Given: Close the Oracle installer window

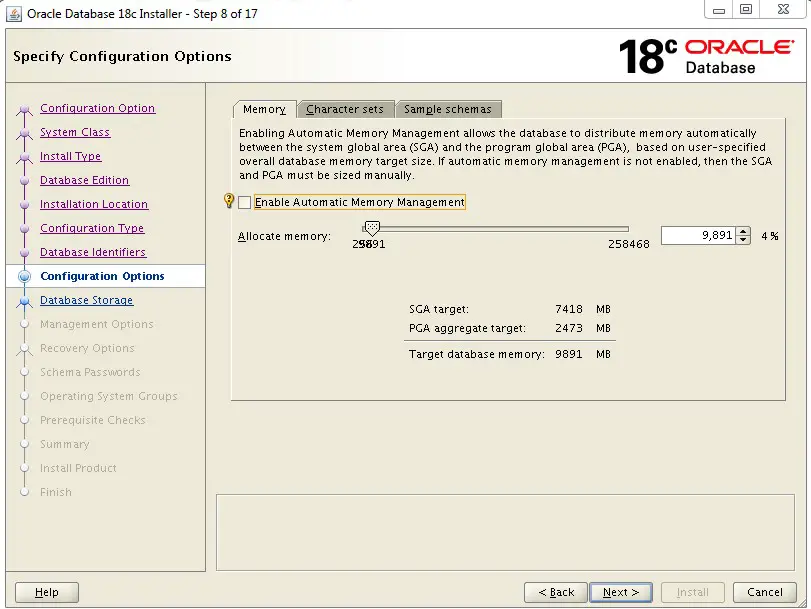Looking at the screenshot, I should 783,10.
